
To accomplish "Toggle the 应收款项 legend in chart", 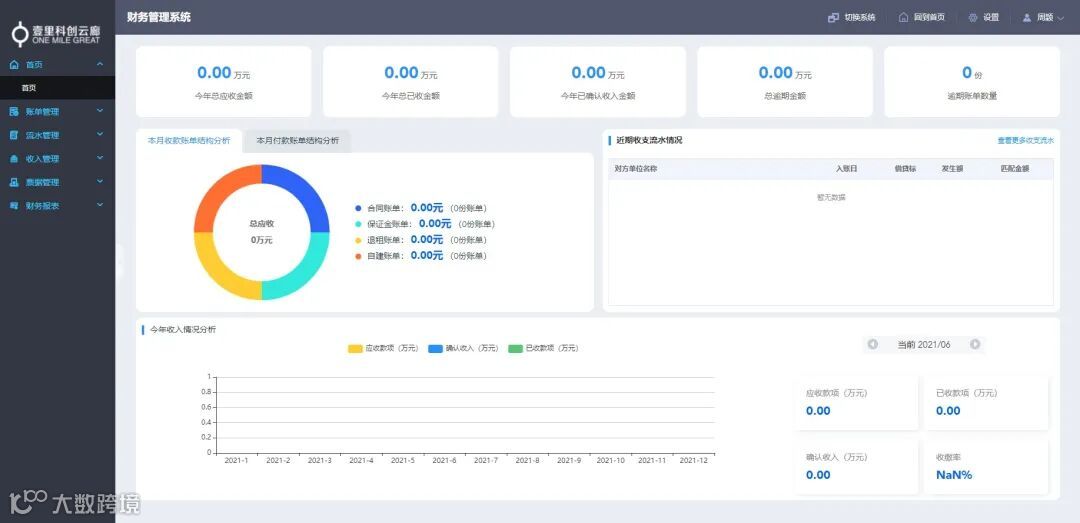I will coord(383,348).
